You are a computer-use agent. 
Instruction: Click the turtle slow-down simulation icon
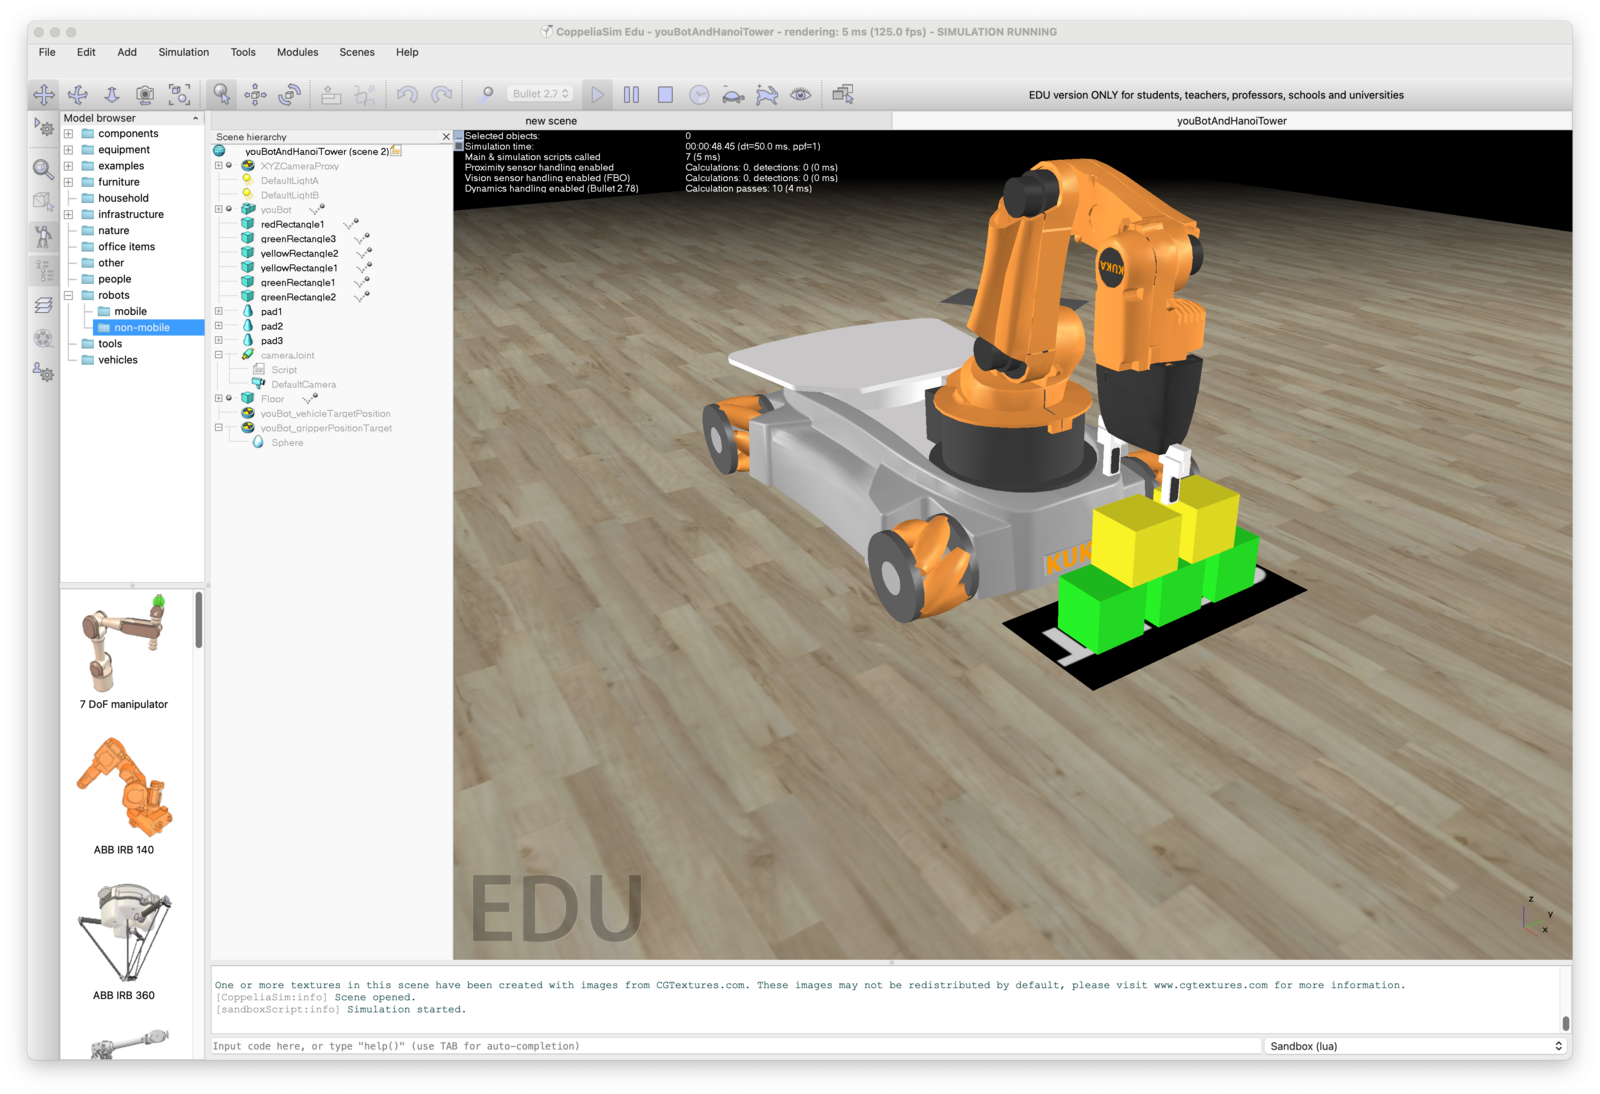[x=733, y=95]
